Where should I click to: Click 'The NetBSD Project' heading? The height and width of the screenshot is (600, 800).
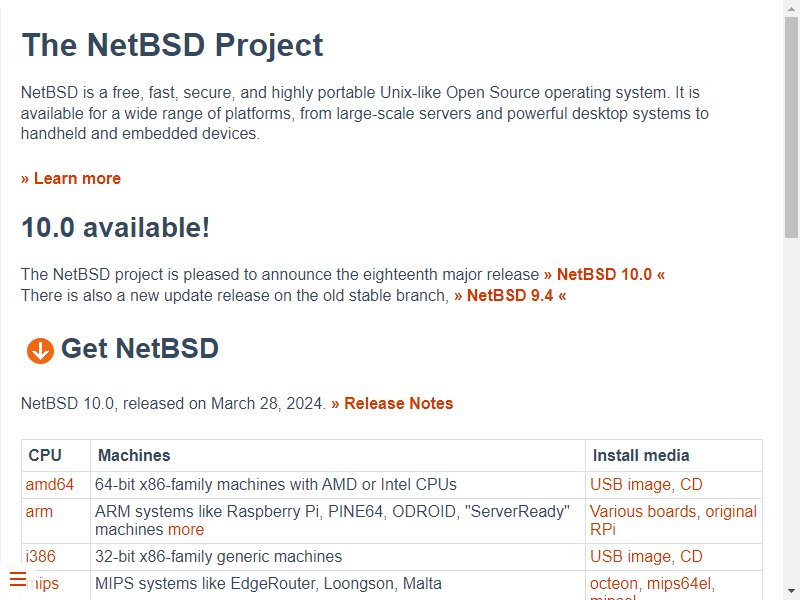coord(172,45)
